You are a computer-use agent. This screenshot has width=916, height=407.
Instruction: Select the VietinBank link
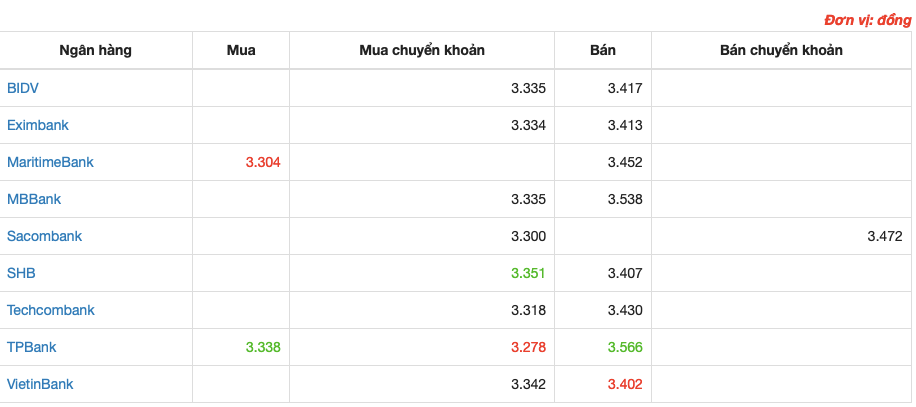(40, 384)
